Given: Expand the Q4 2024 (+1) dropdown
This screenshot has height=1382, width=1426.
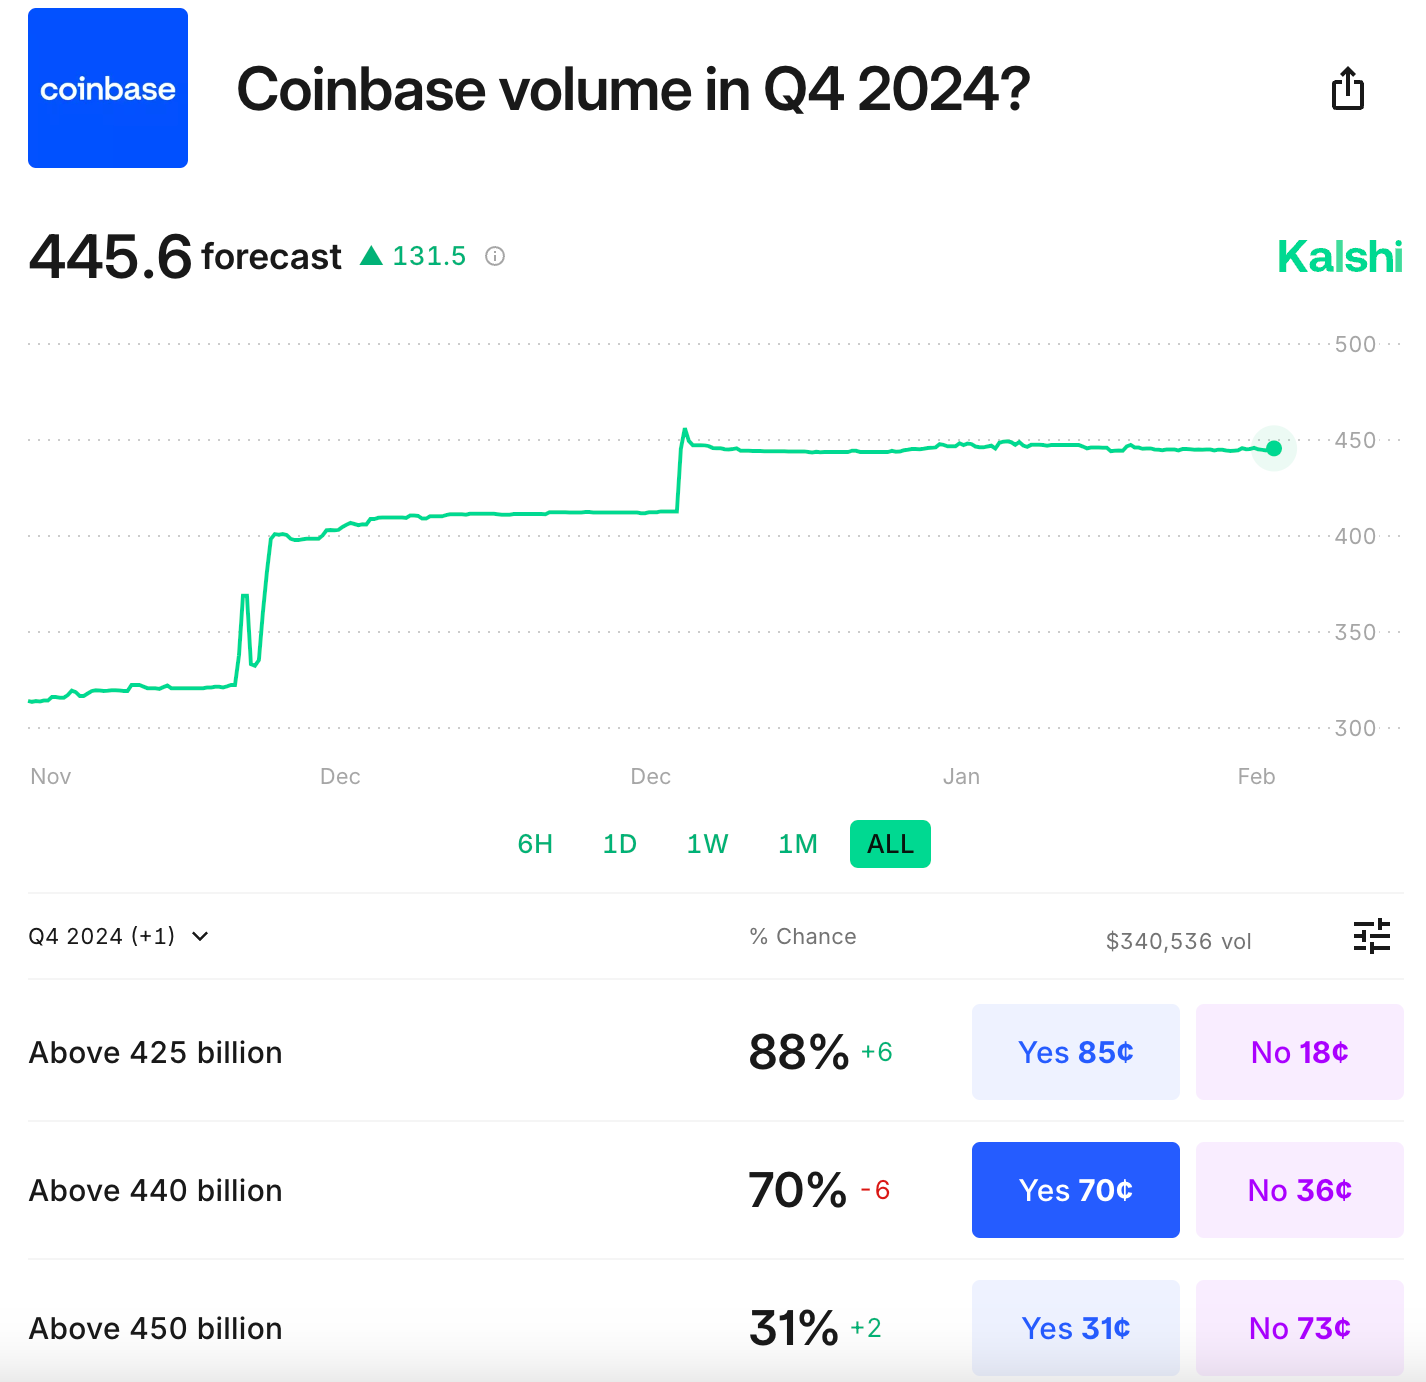Looking at the screenshot, I should [x=119, y=936].
